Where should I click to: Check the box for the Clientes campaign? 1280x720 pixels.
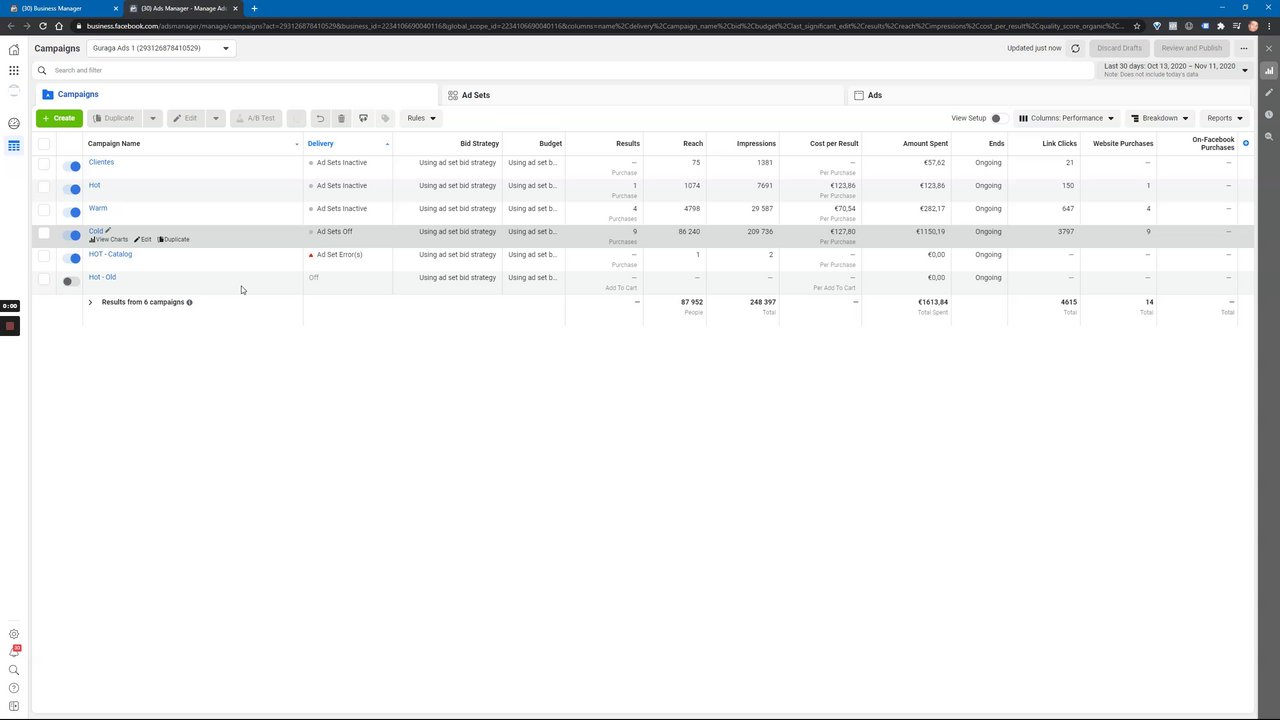[x=44, y=164]
